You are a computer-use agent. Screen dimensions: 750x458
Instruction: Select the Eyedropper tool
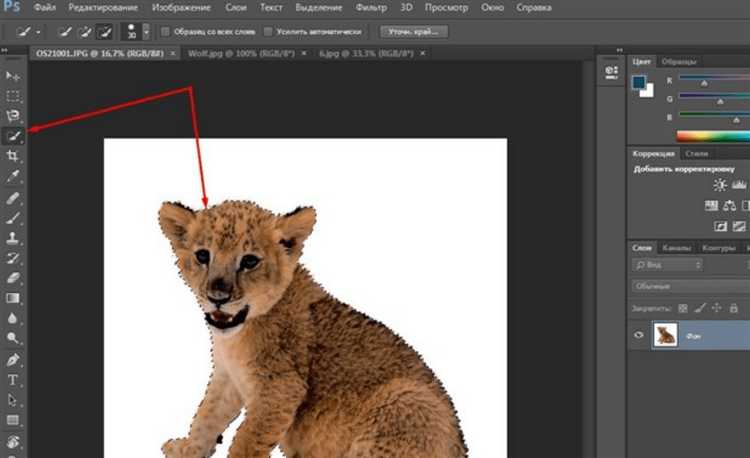[x=14, y=177]
